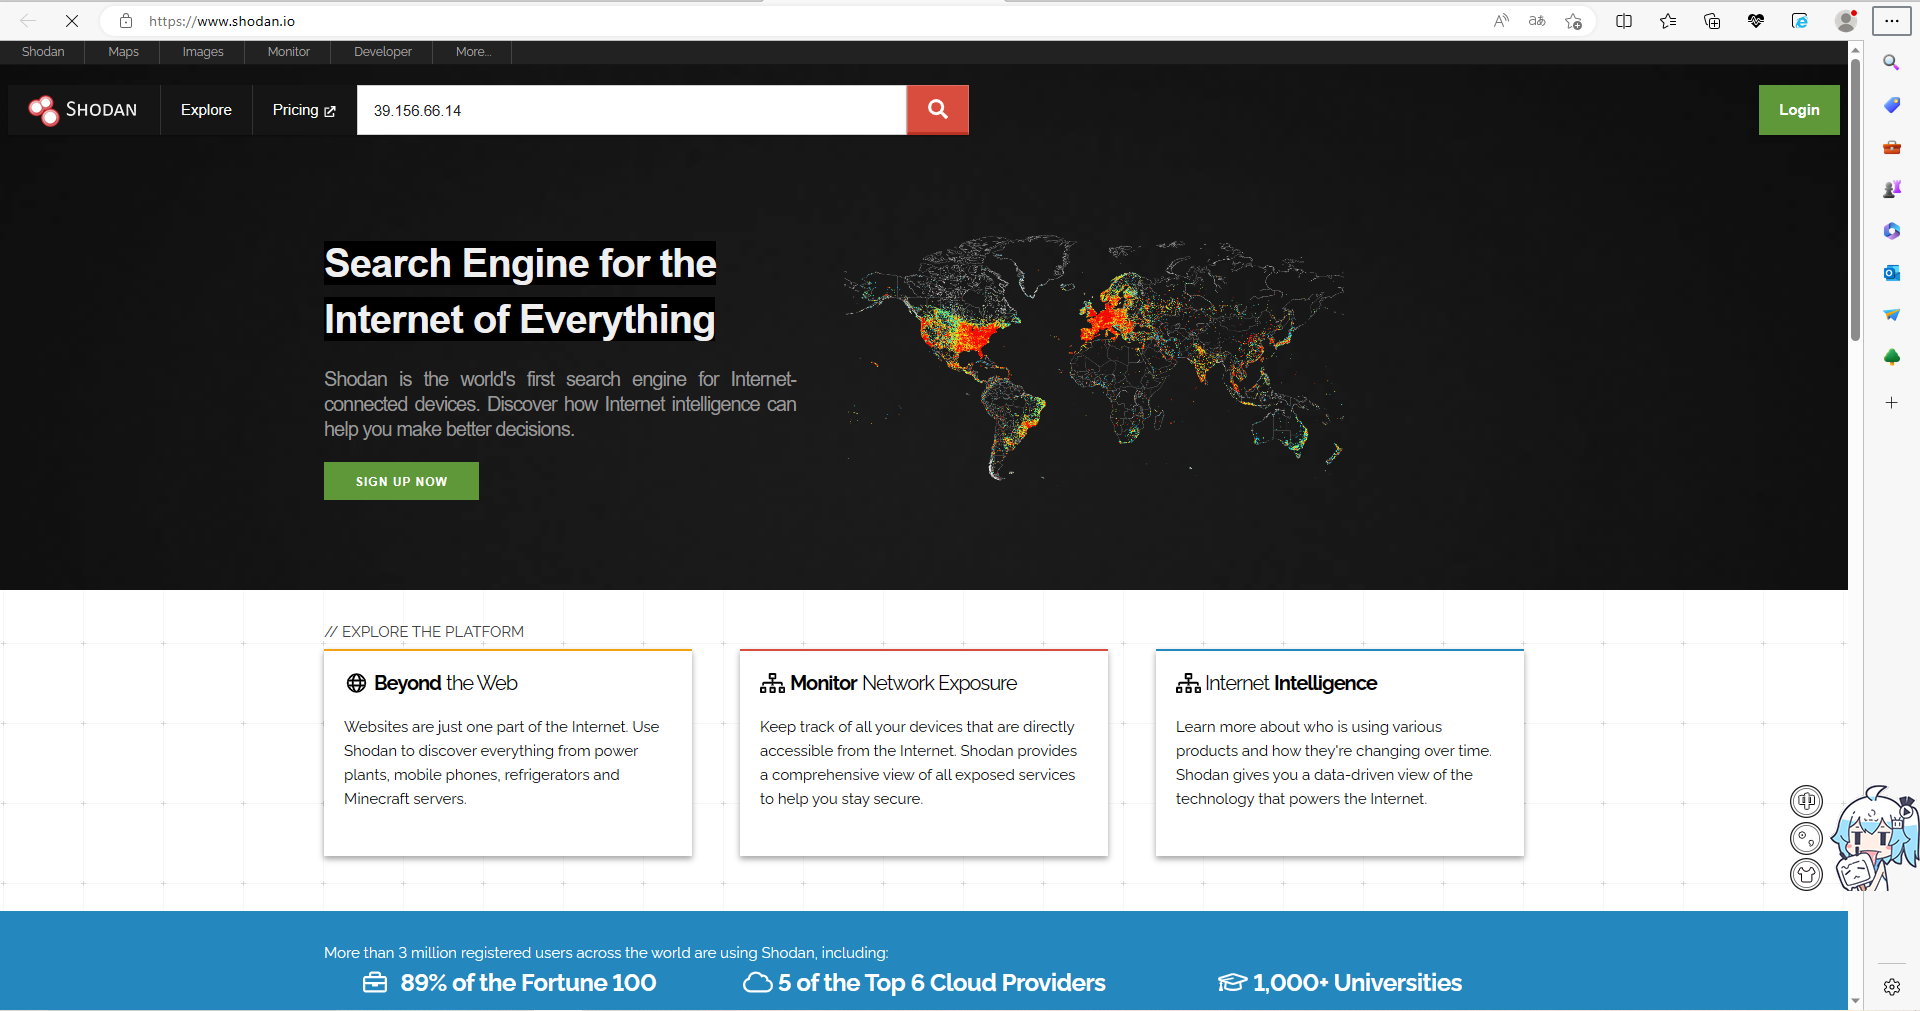Viewport: 1920px width, 1011px height.
Task: Open the Shodan top menu tab
Action: coord(43,52)
